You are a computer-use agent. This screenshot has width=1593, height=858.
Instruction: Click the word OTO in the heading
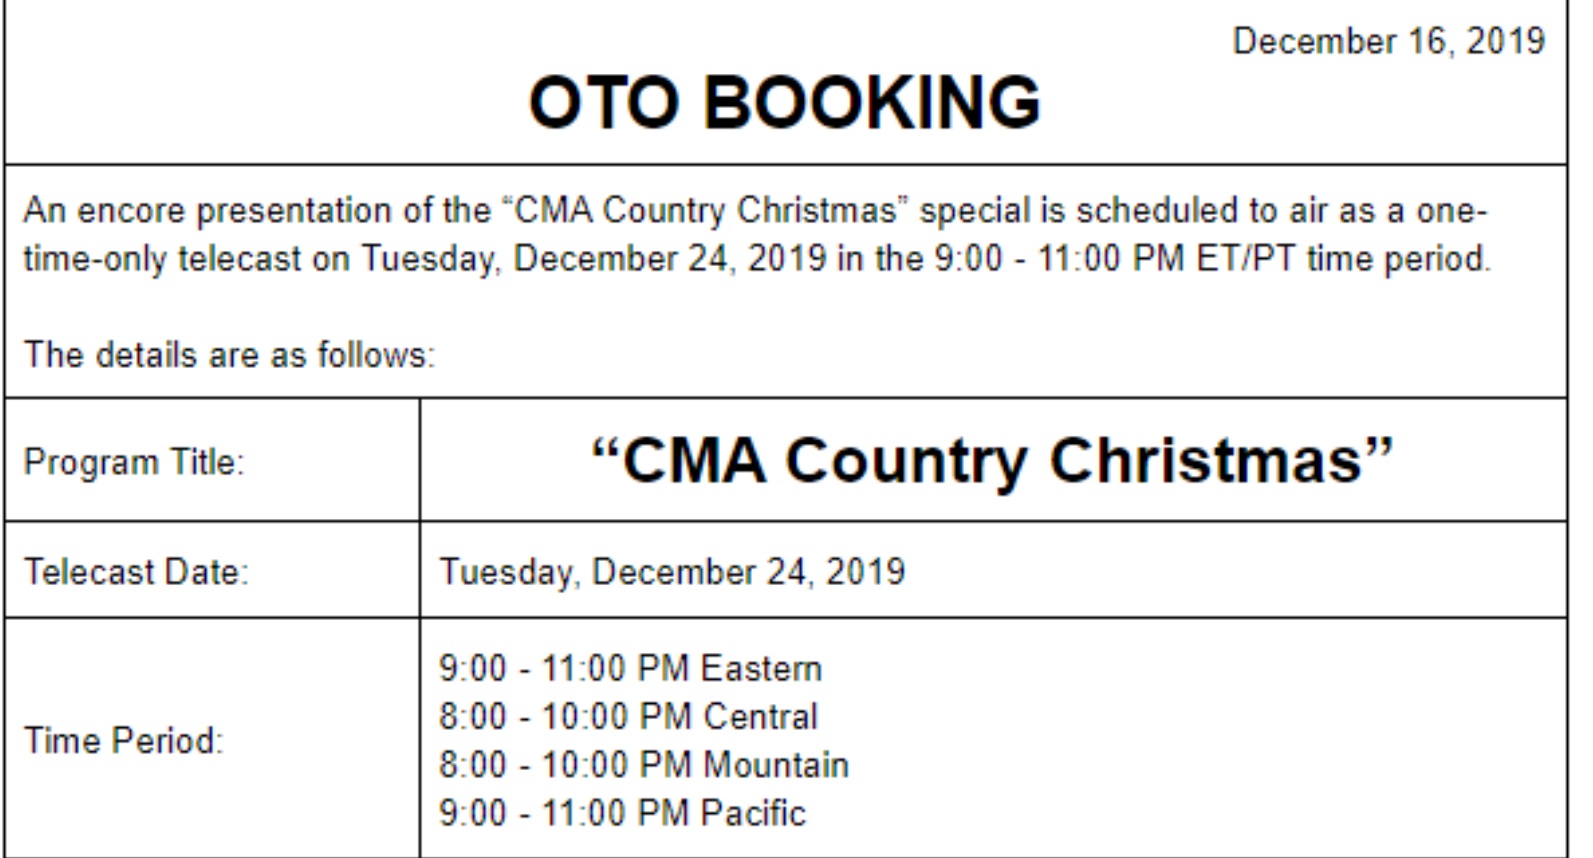click(604, 103)
